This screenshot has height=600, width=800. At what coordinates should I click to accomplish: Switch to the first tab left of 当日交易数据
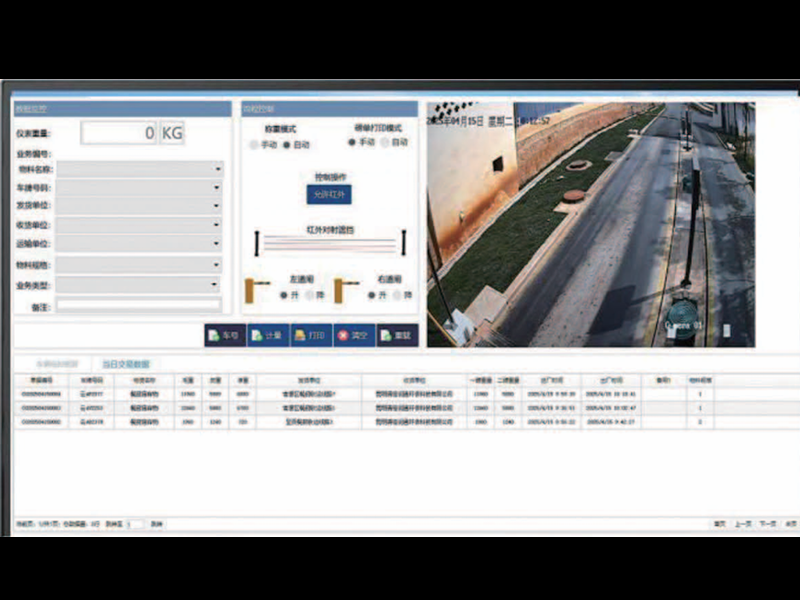pyautogui.click(x=57, y=364)
